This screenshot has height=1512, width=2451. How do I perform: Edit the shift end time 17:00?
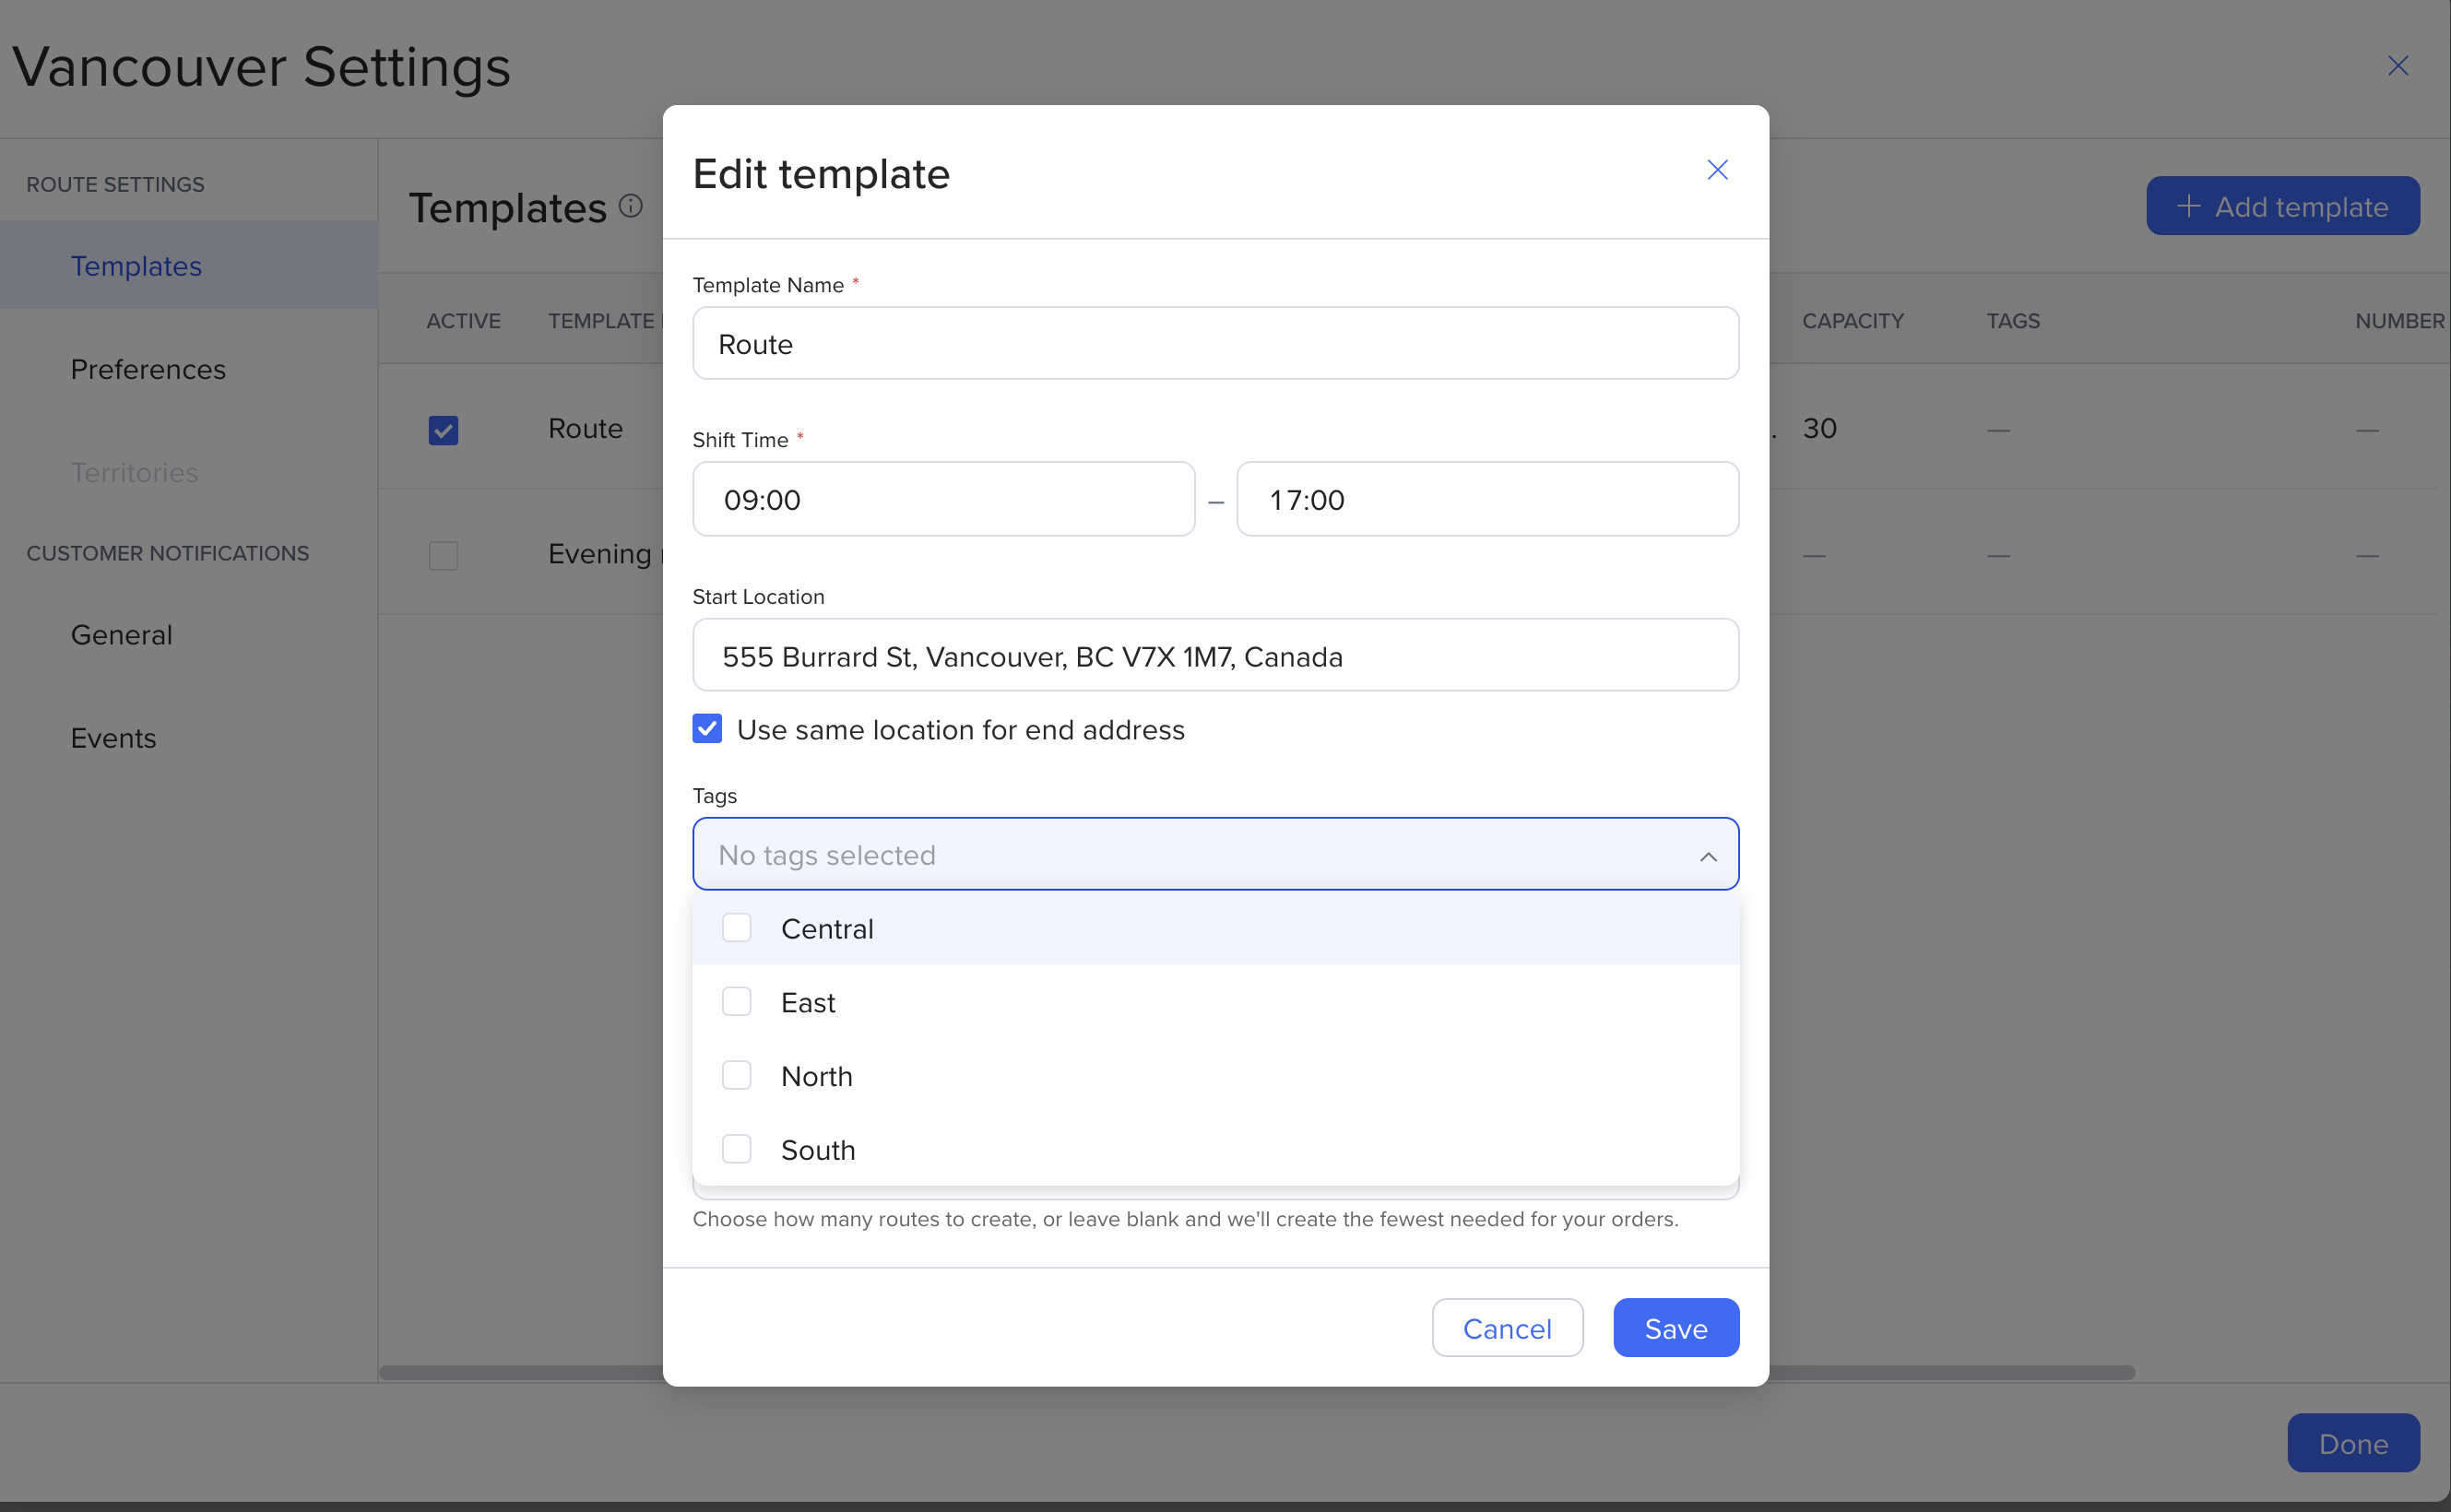1486,499
